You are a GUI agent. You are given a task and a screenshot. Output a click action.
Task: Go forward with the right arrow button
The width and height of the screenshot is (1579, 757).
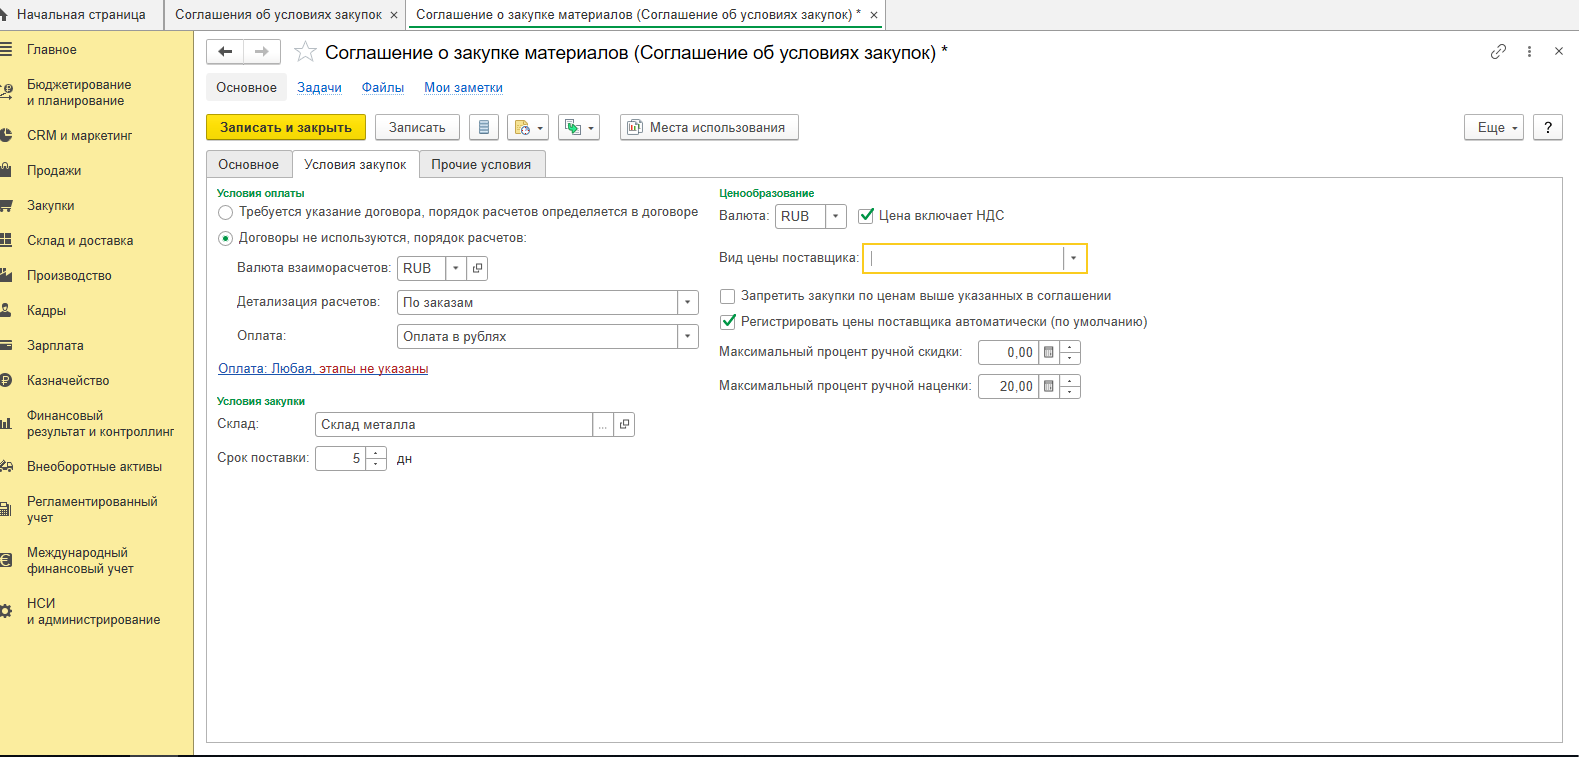point(262,51)
